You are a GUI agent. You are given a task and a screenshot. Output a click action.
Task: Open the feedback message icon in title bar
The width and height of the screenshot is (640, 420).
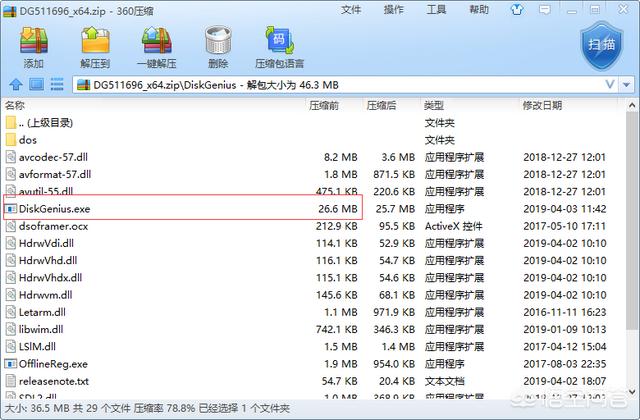coord(544,9)
